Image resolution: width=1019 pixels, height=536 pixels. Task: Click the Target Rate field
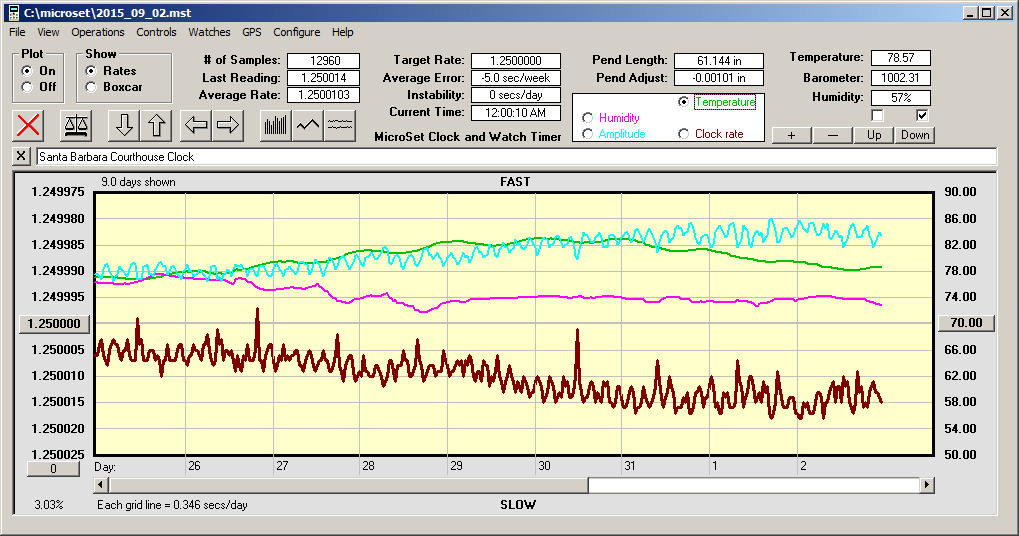[516, 60]
